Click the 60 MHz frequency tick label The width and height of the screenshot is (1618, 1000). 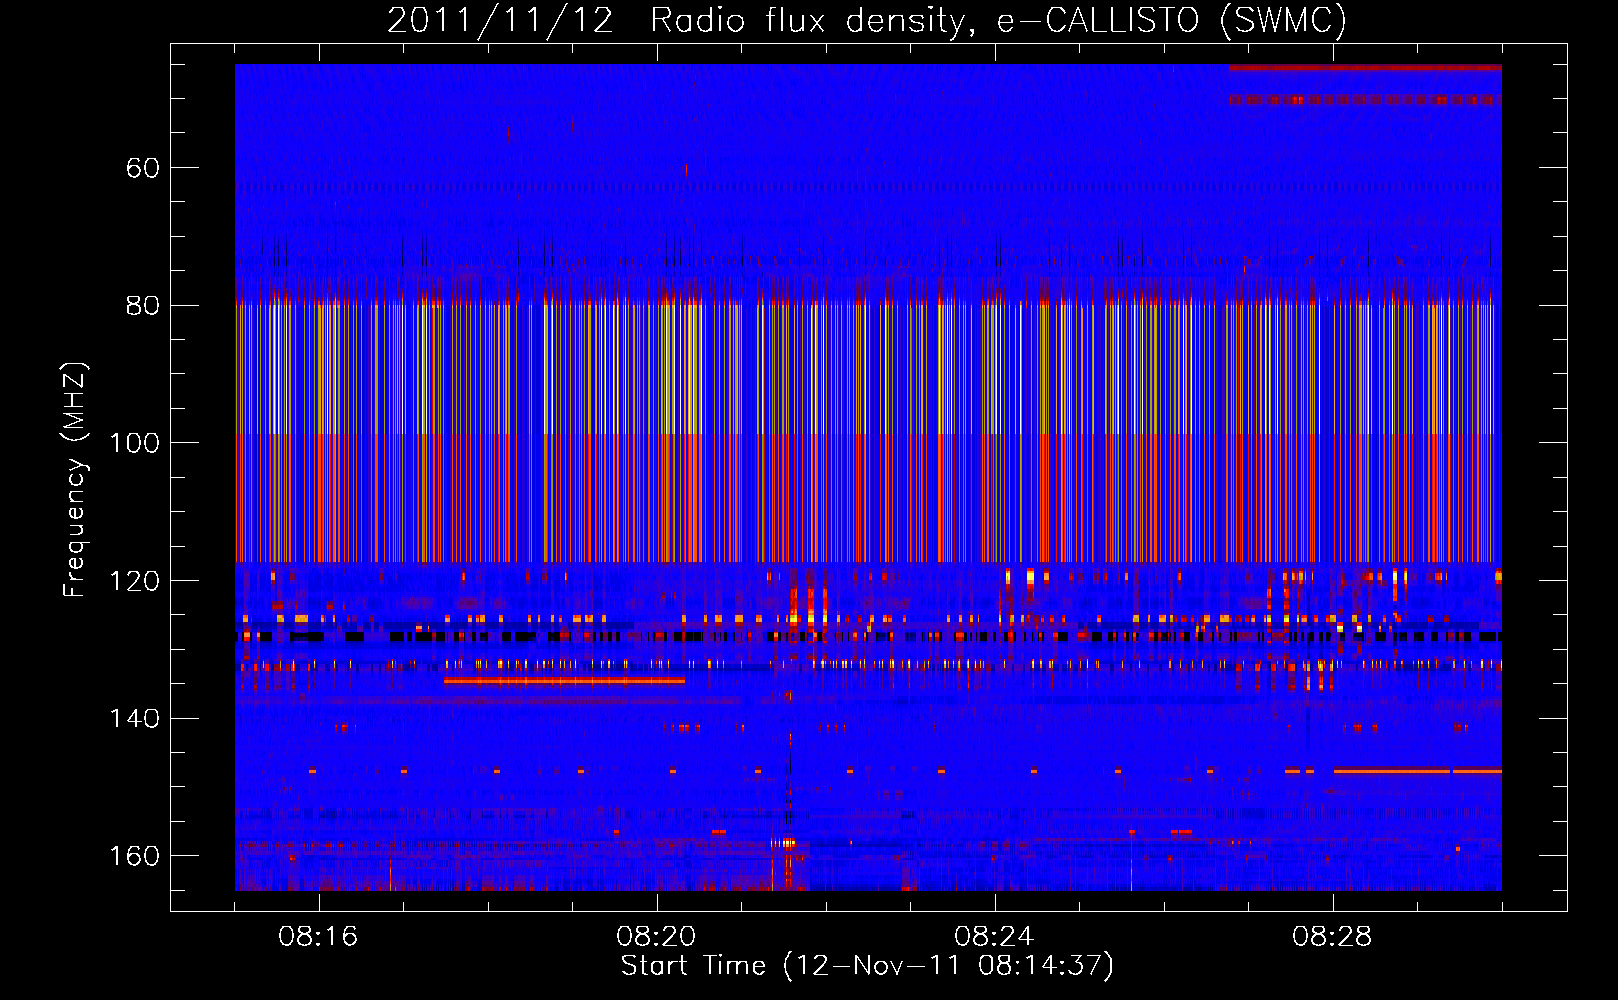click(143, 168)
